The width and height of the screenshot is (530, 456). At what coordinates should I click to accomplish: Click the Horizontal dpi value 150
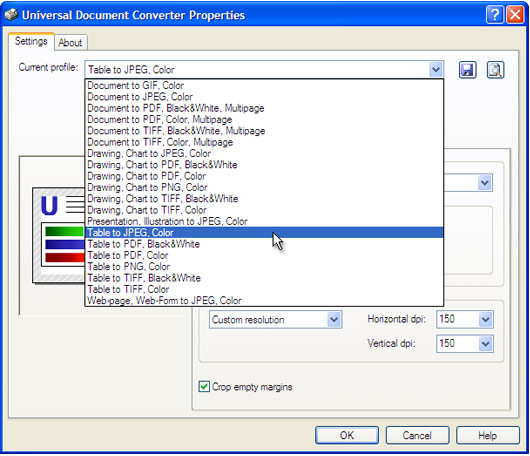[447, 319]
